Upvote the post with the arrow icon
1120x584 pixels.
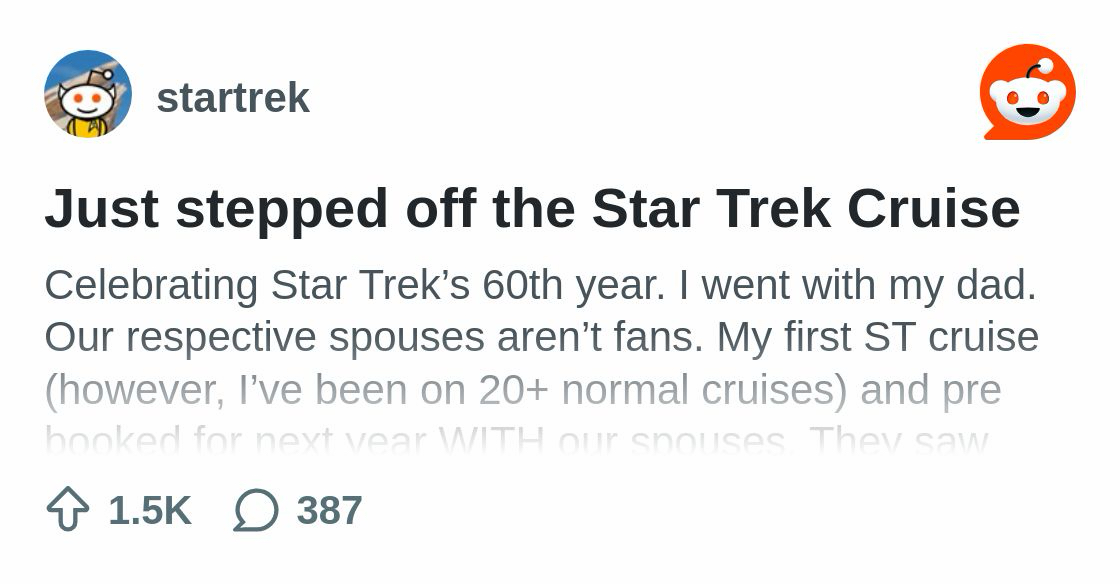(68, 510)
